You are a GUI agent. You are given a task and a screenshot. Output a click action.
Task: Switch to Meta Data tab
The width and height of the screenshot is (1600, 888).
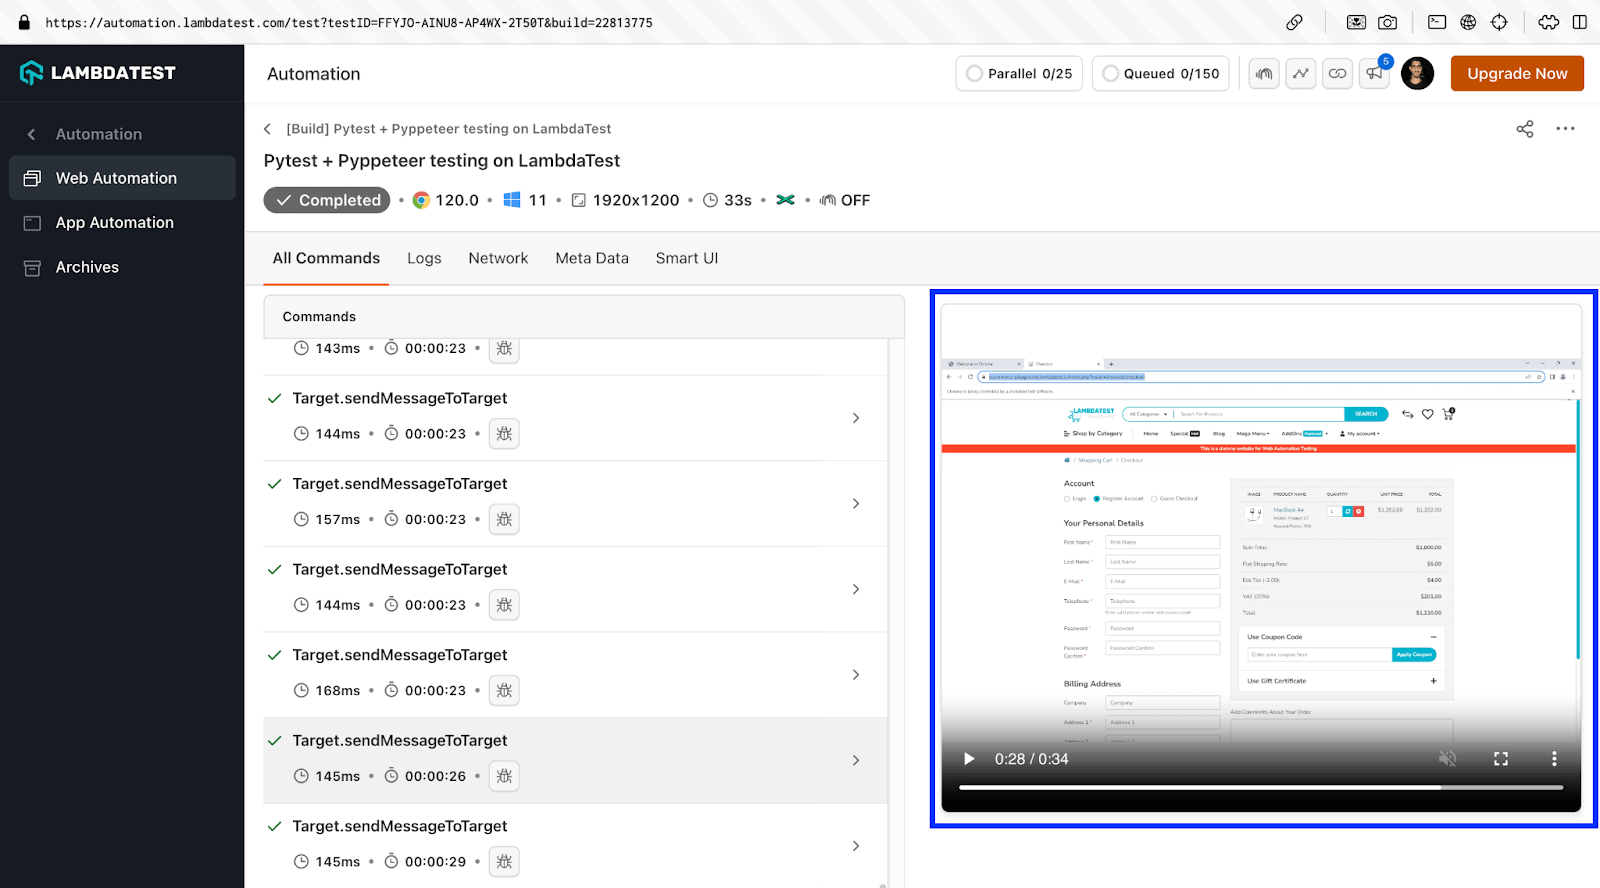click(x=592, y=258)
